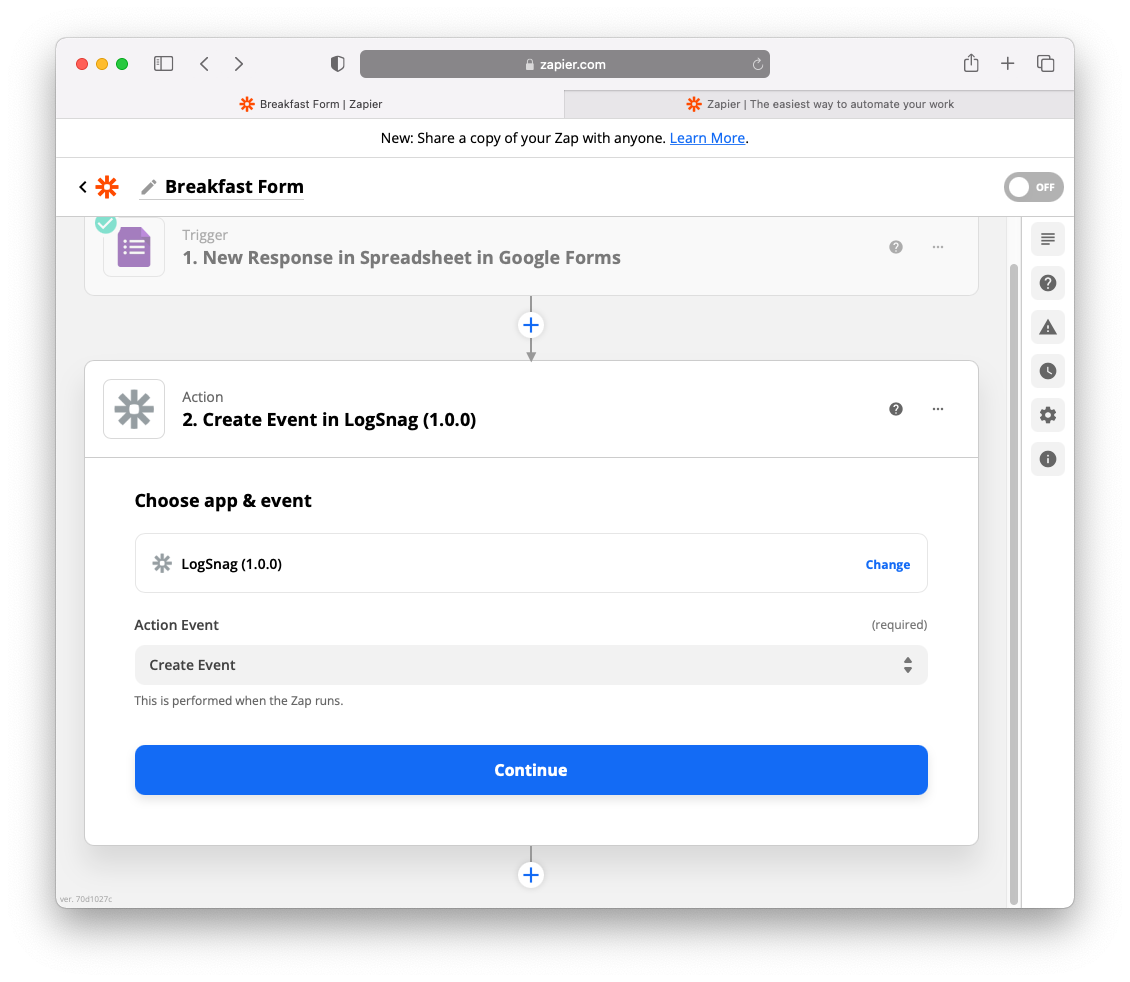Collapse the Create Event in LogSnag header
Viewport: 1130px width, 982px height.
click(x=531, y=409)
